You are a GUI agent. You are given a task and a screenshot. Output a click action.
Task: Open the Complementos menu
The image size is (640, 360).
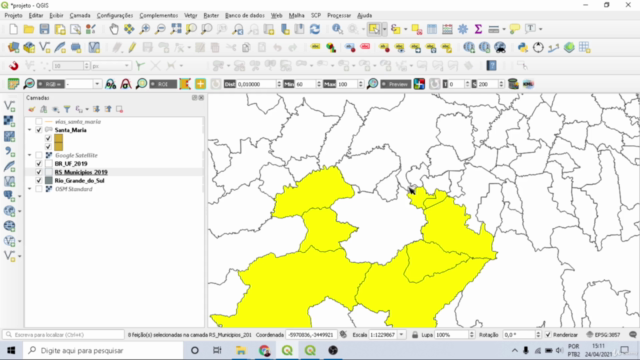tap(159, 15)
